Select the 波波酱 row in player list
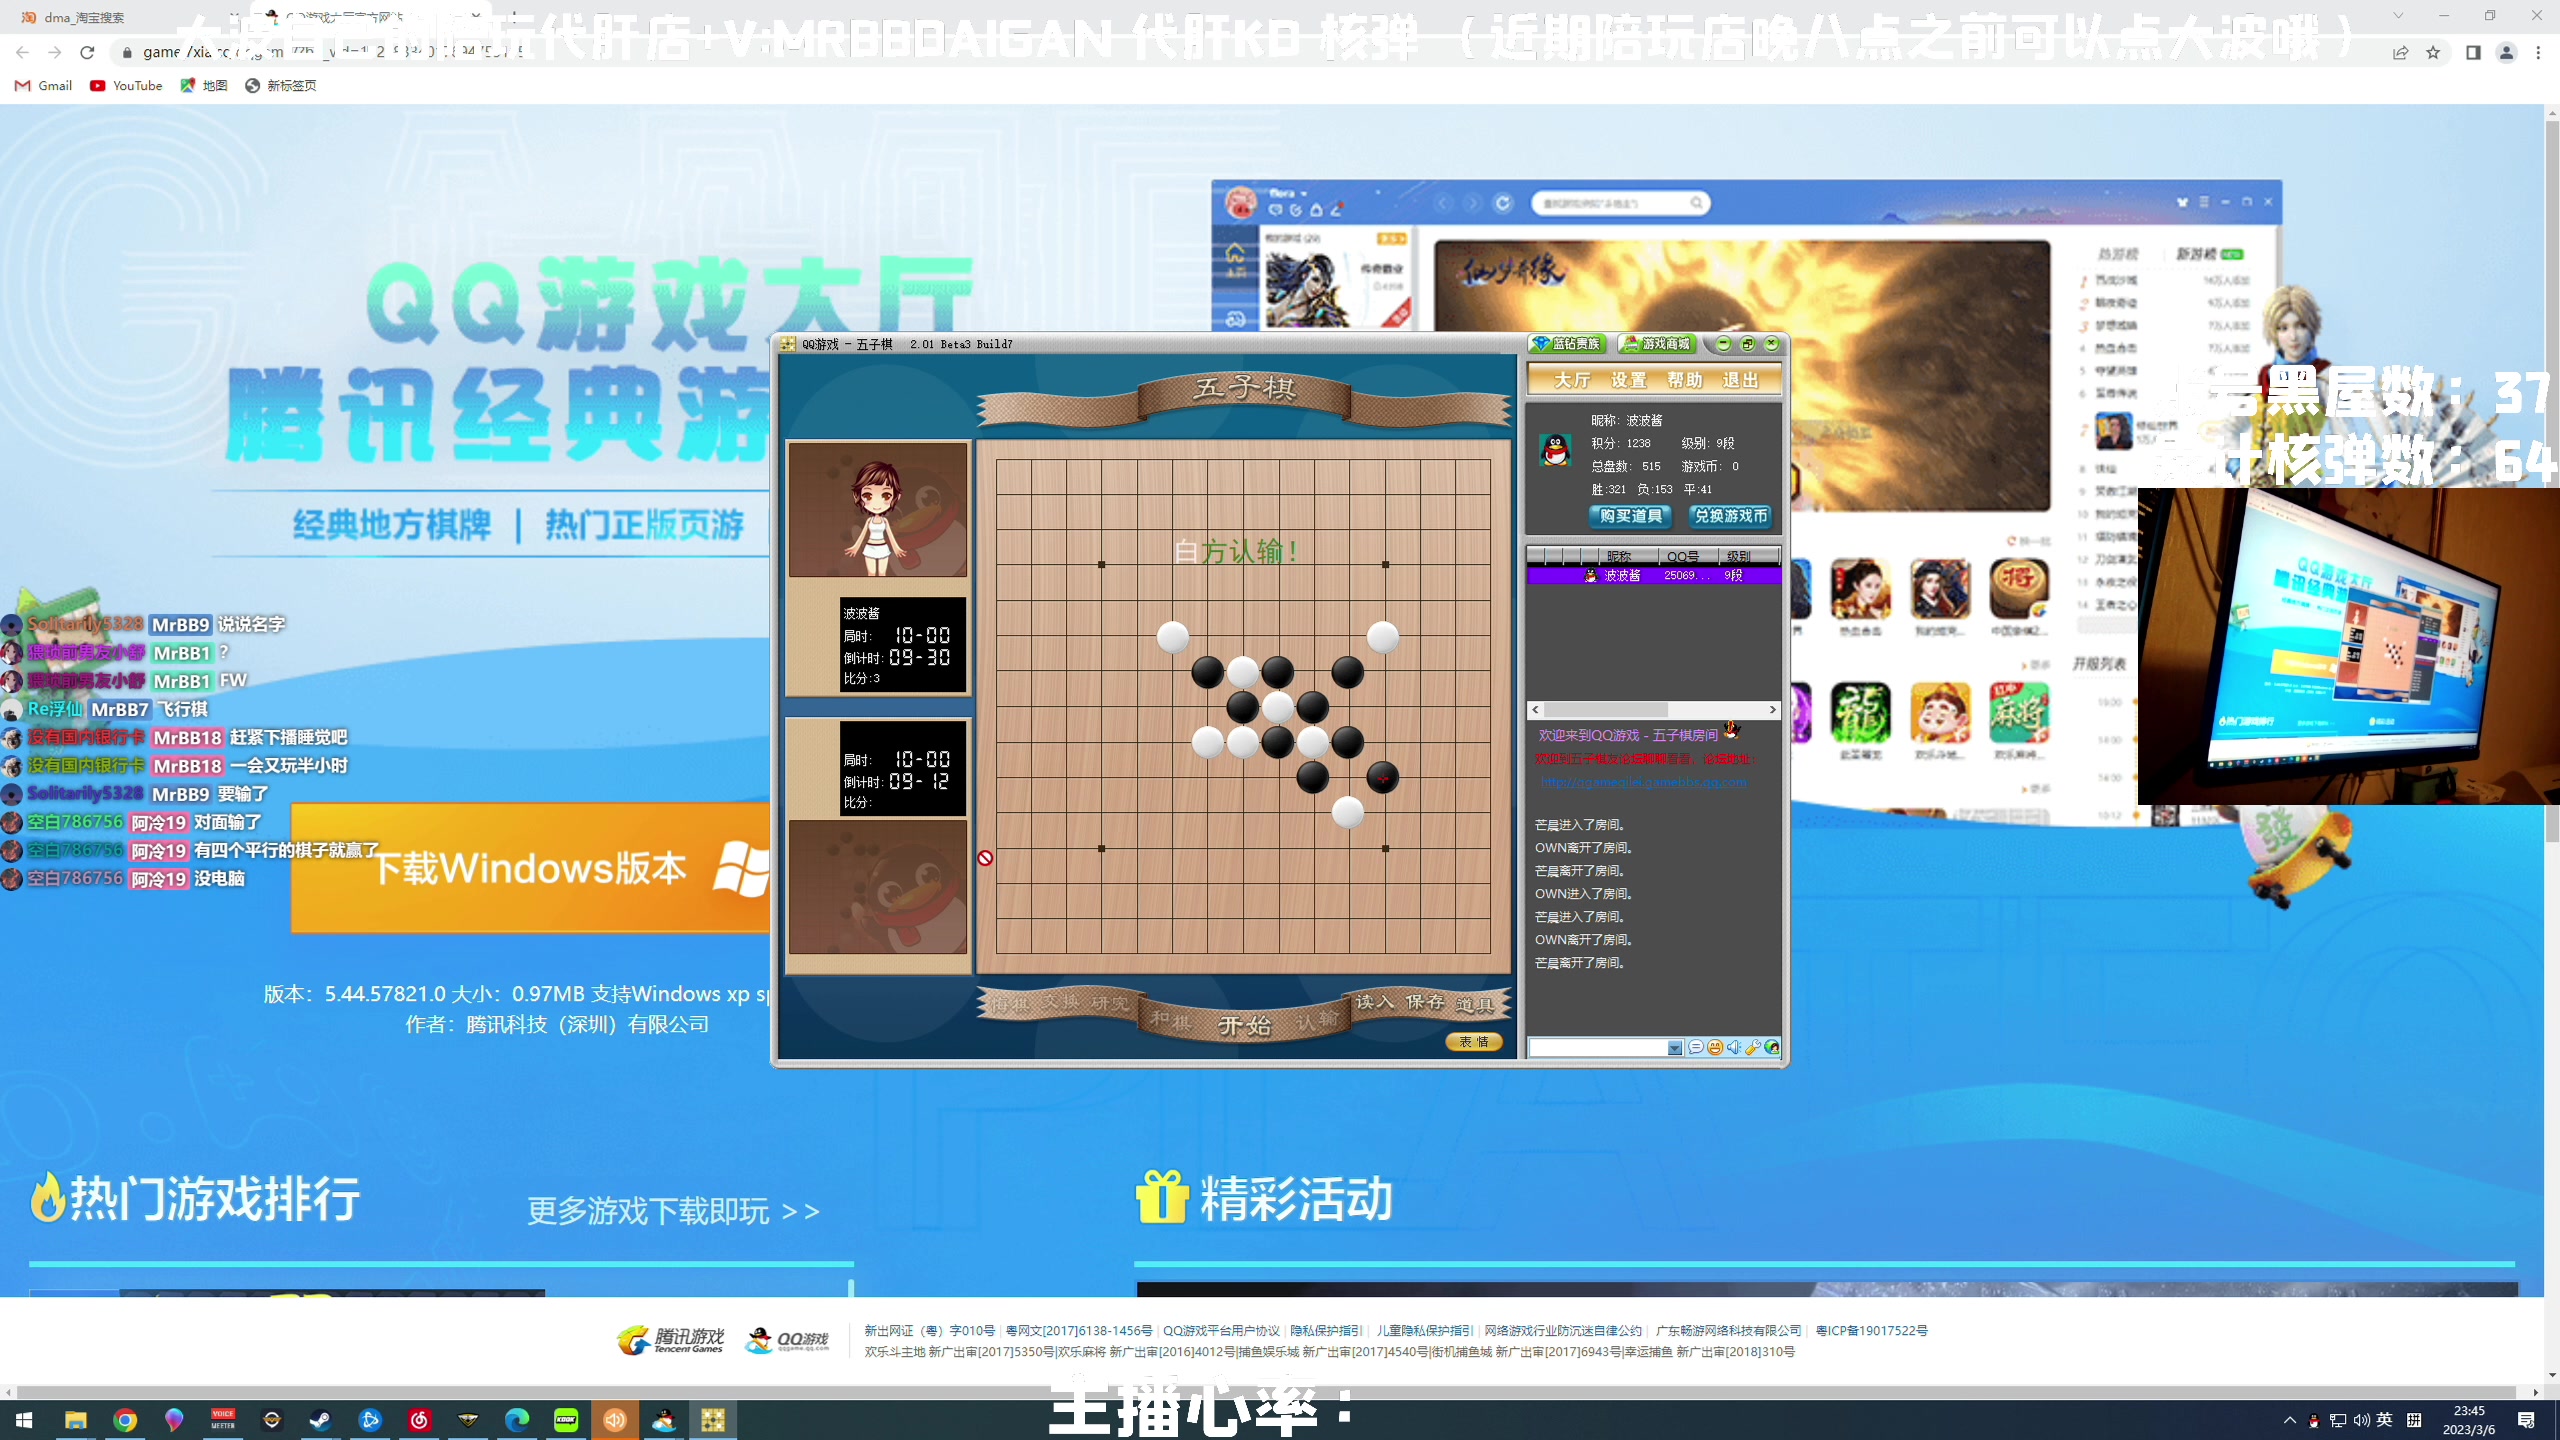 pos(1653,575)
